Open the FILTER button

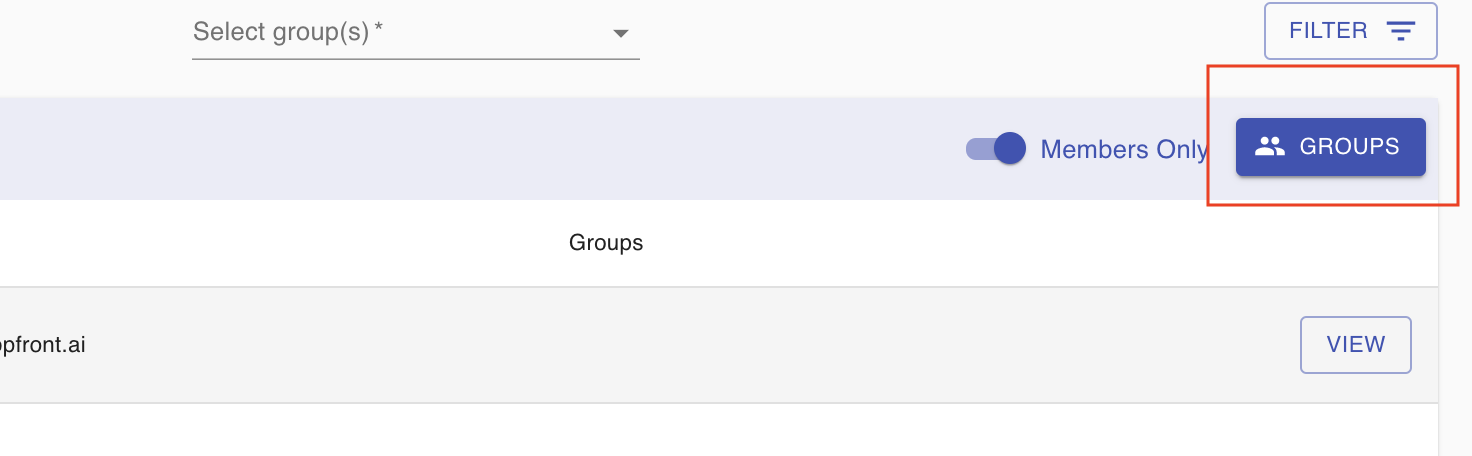pyautogui.click(x=1351, y=31)
